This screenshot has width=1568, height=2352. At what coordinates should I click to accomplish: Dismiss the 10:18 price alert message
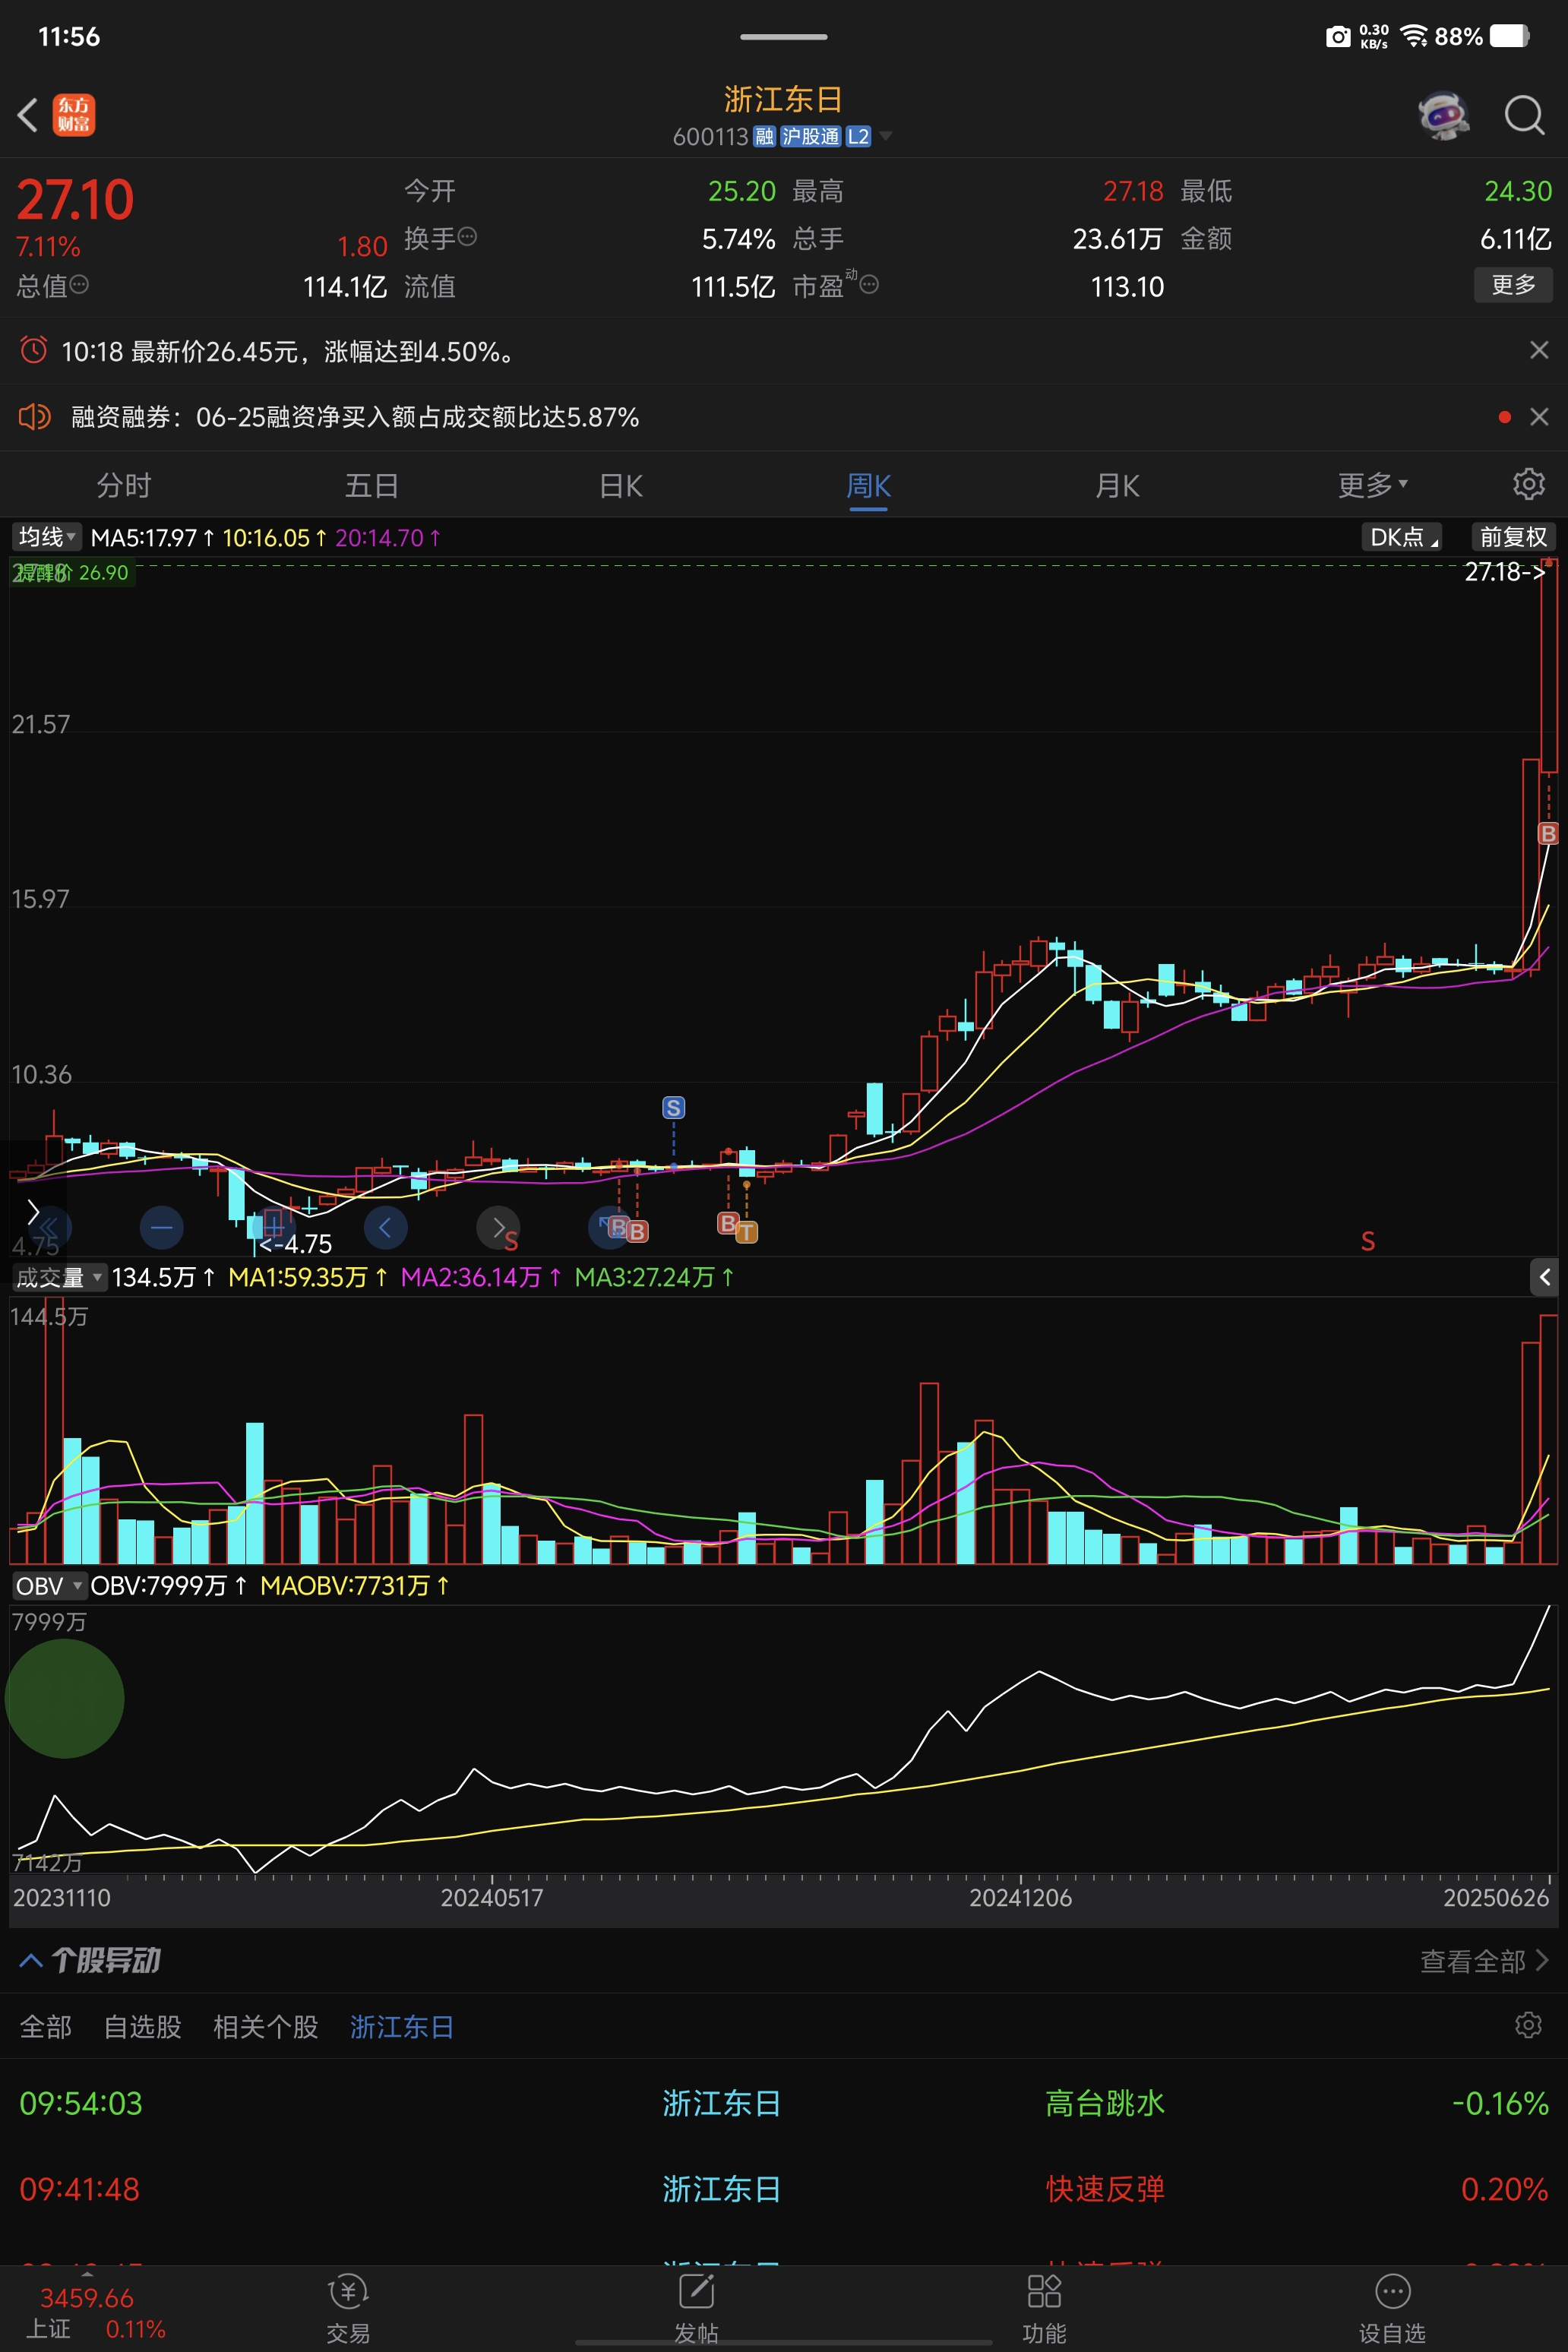(x=1539, y=350)
